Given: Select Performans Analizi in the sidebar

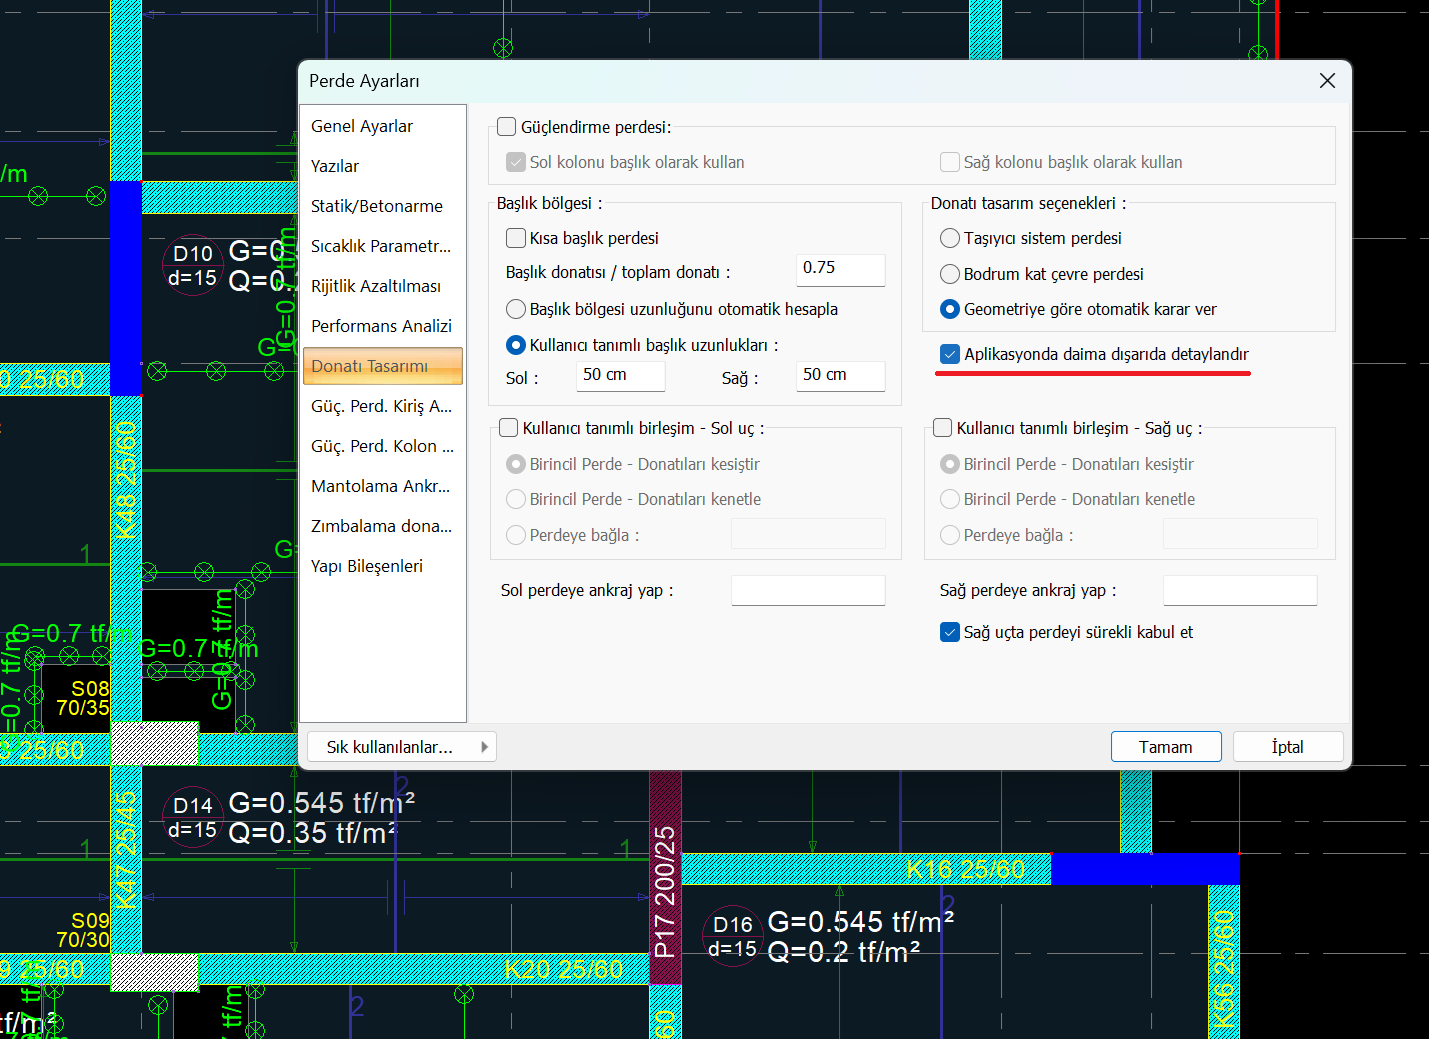Looking at the screenshot, I should pyautogui.click(x=381, y=326).
